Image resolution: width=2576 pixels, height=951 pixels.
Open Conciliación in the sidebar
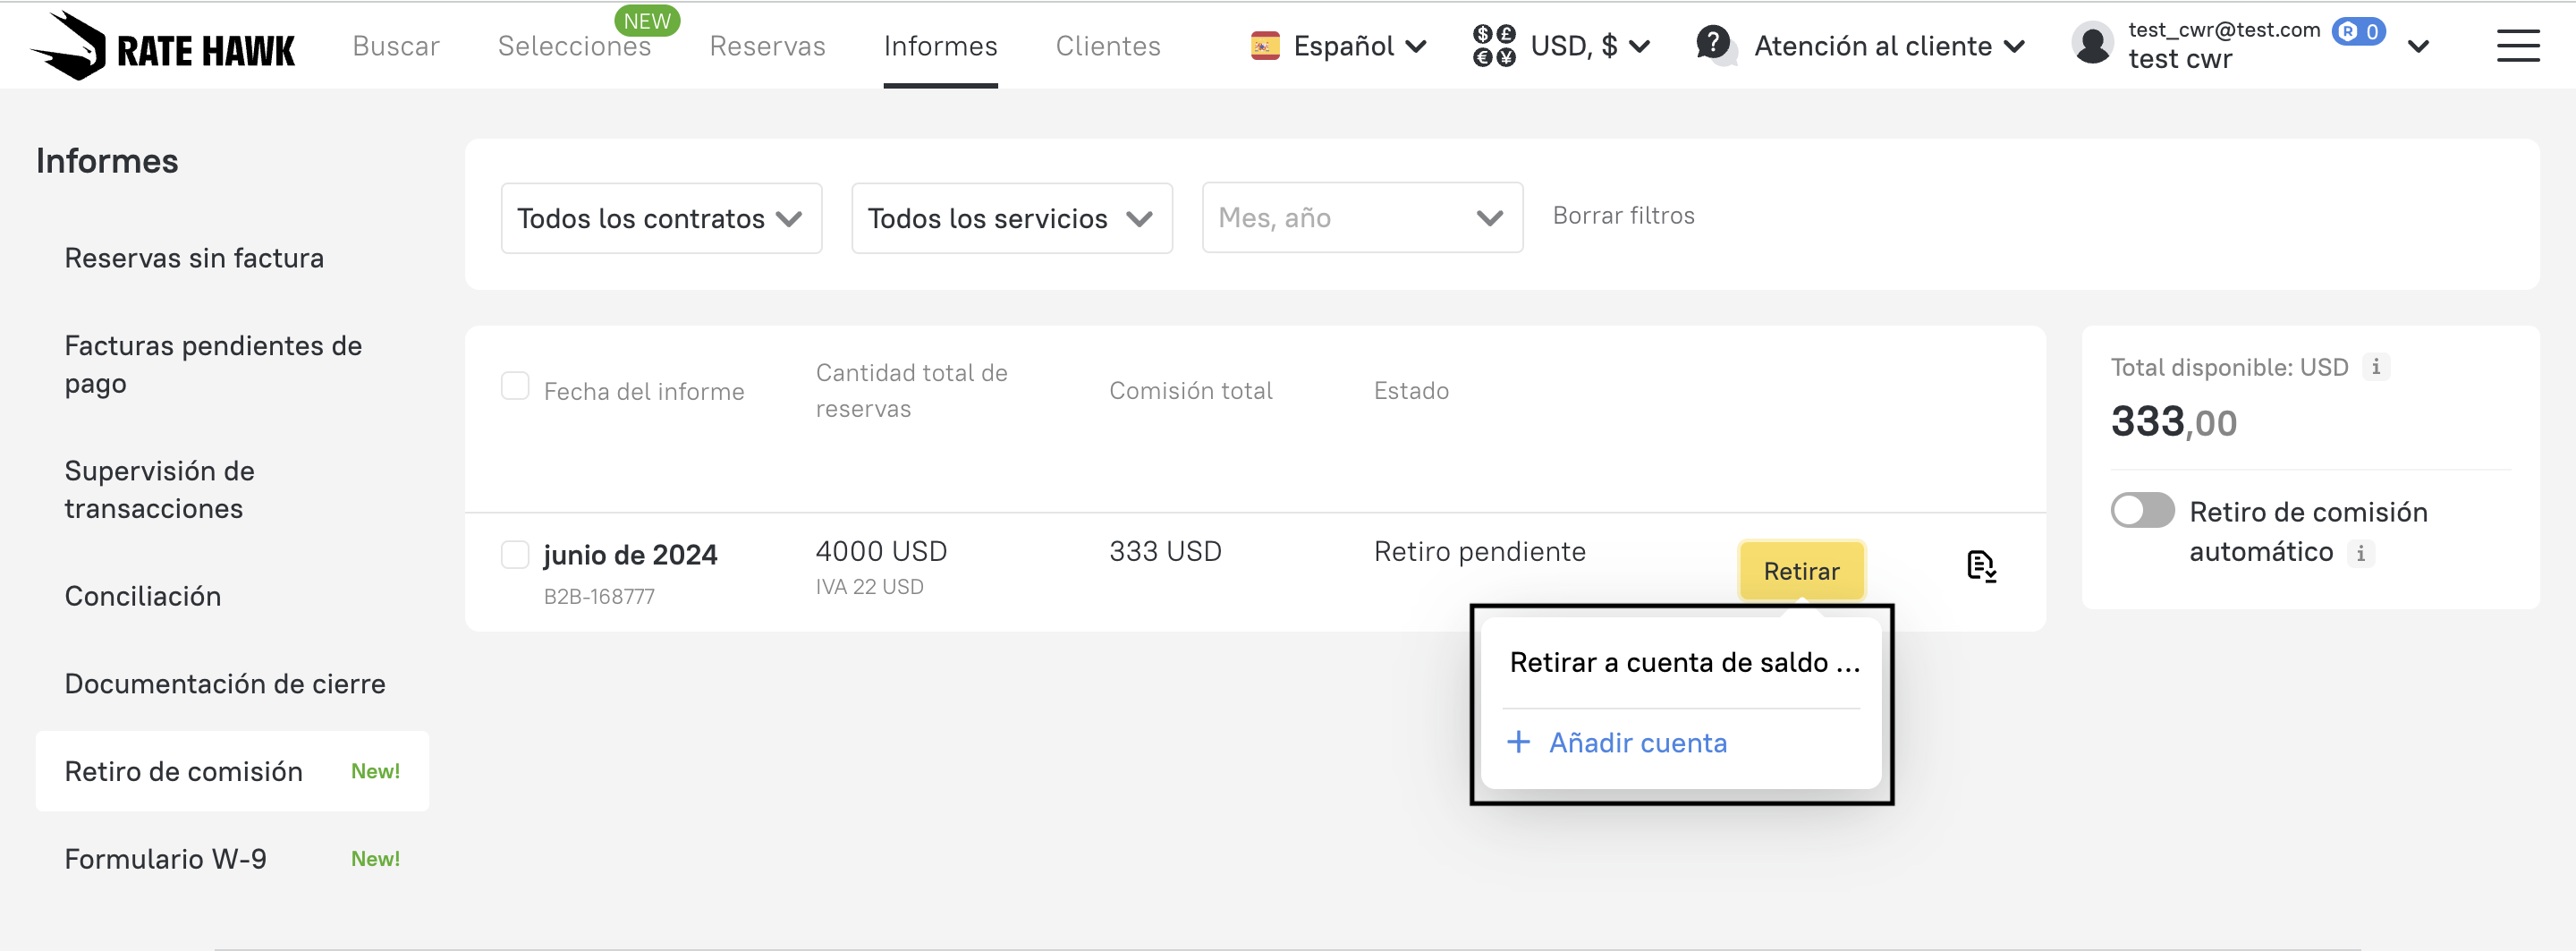[x=143, y=596]
